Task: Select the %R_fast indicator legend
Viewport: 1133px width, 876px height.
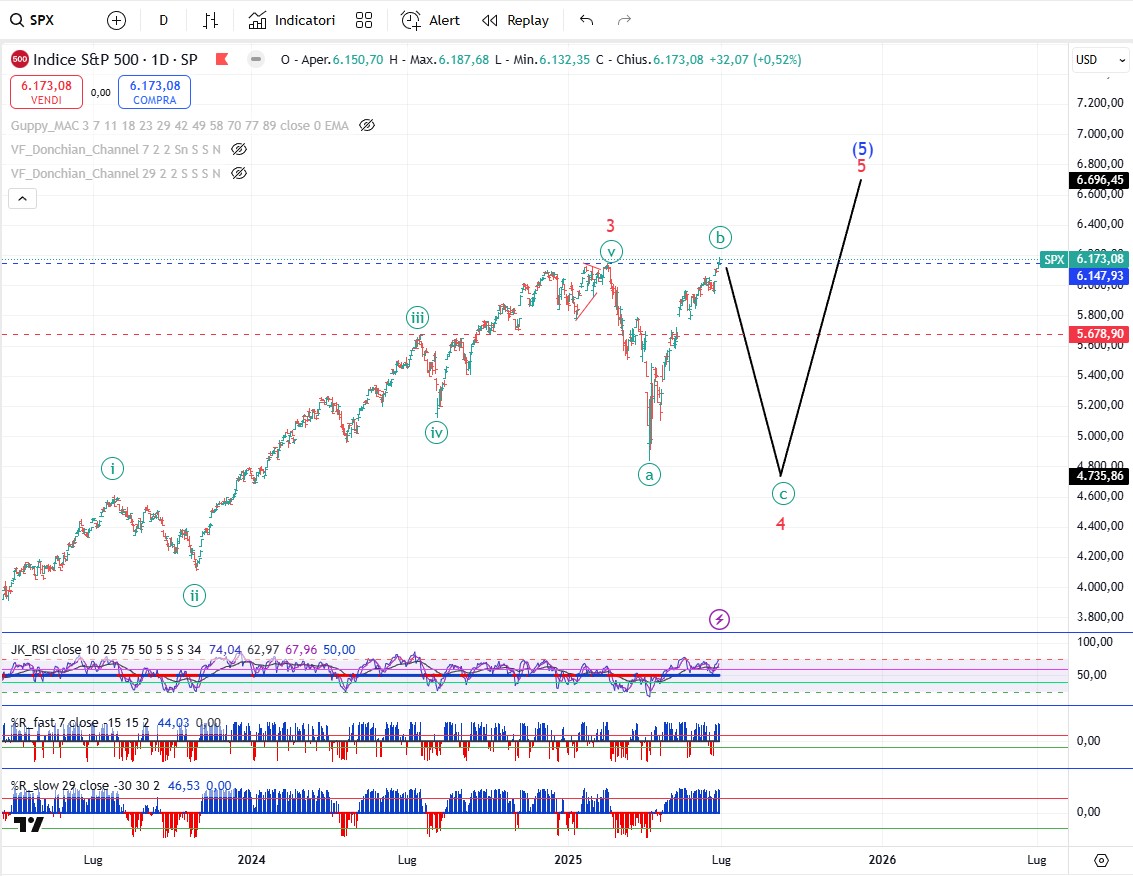Action: tap(80, 723)
